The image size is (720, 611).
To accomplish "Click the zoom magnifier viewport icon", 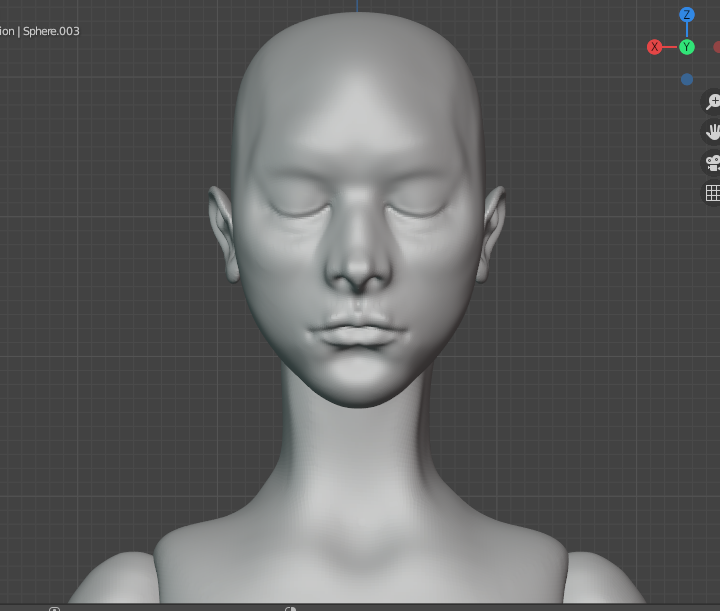I will [713, 101].
